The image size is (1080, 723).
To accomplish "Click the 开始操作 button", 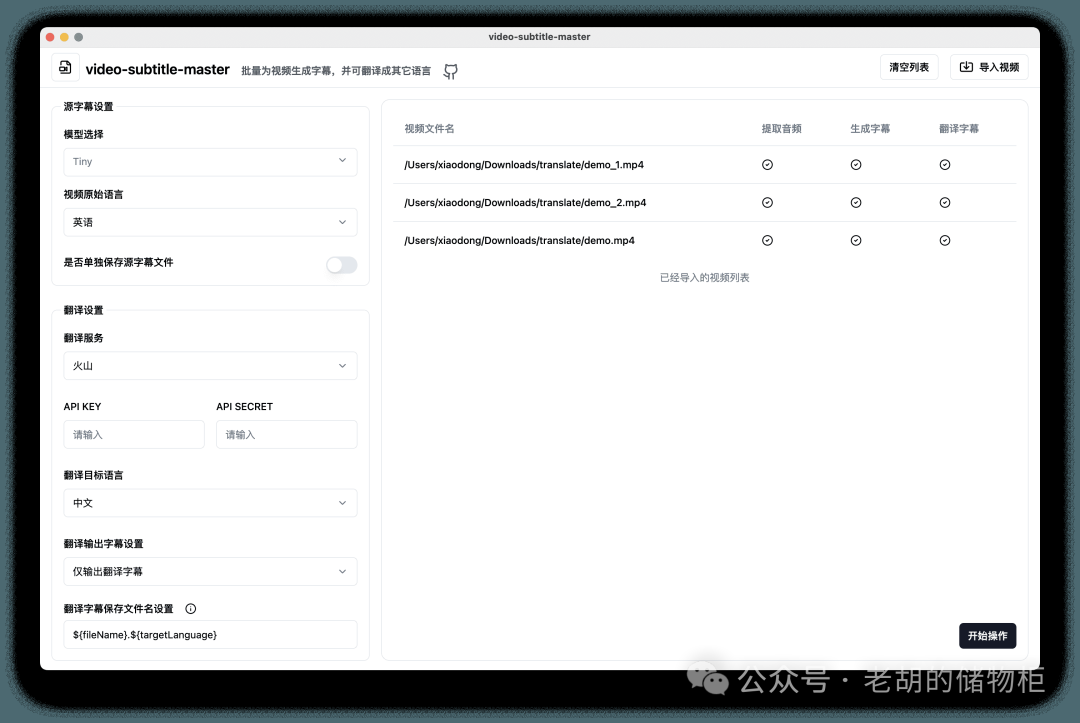I will click(987, 636).
